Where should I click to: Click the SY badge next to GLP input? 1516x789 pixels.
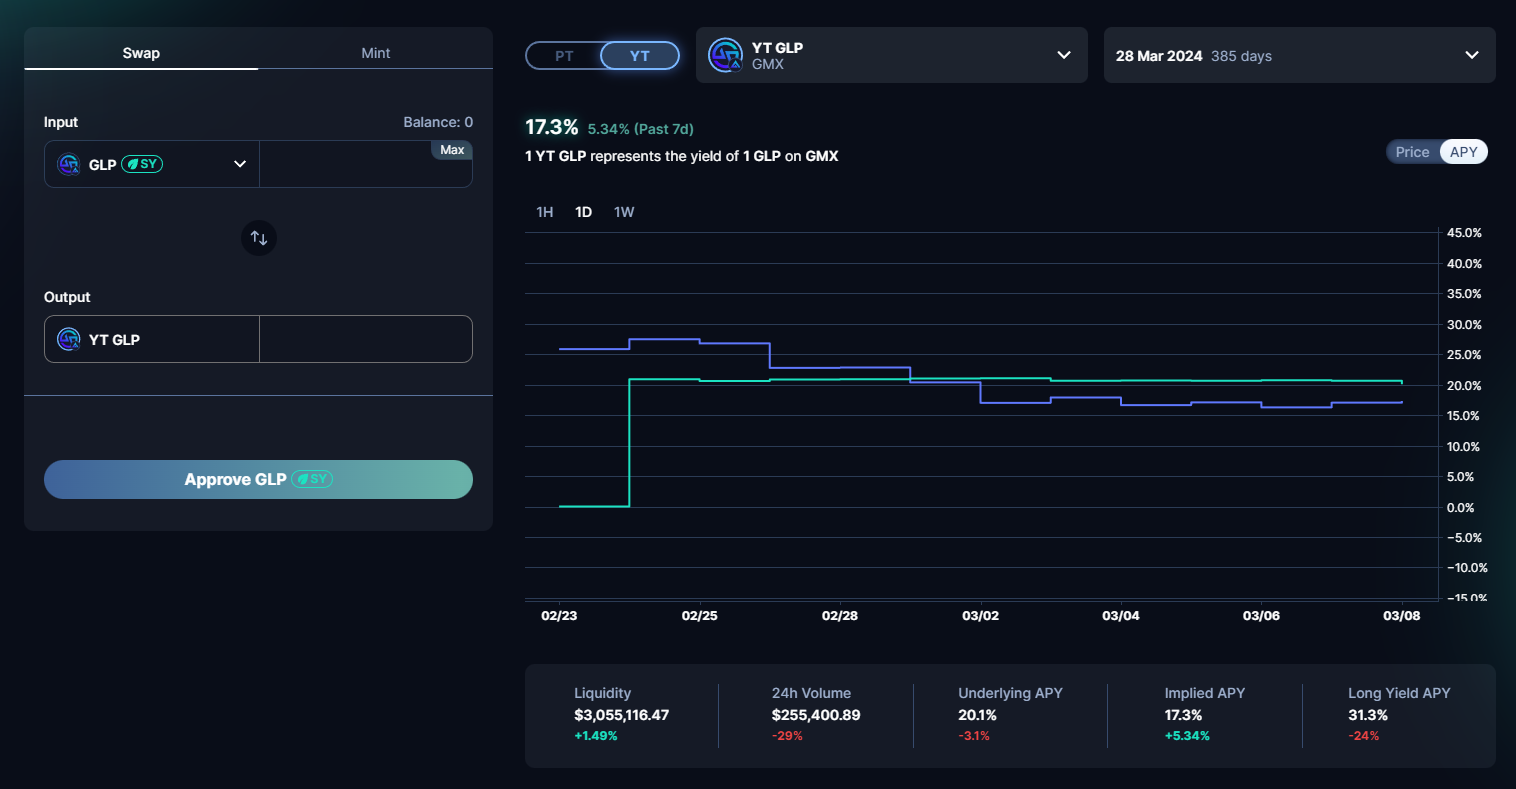[x=142, y=164]
